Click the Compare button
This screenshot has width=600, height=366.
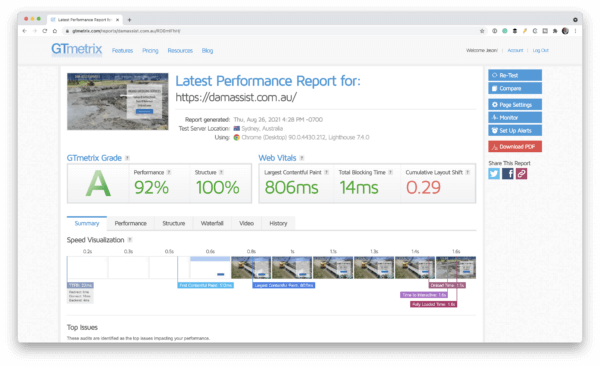coord(515,88)
